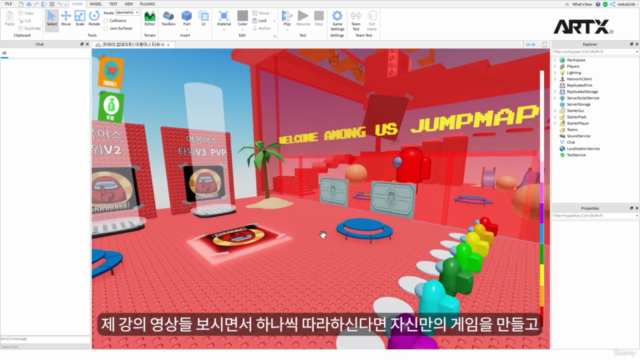640x360 pixels.
Task: Click the chat message input box
Action: [45, 339]
